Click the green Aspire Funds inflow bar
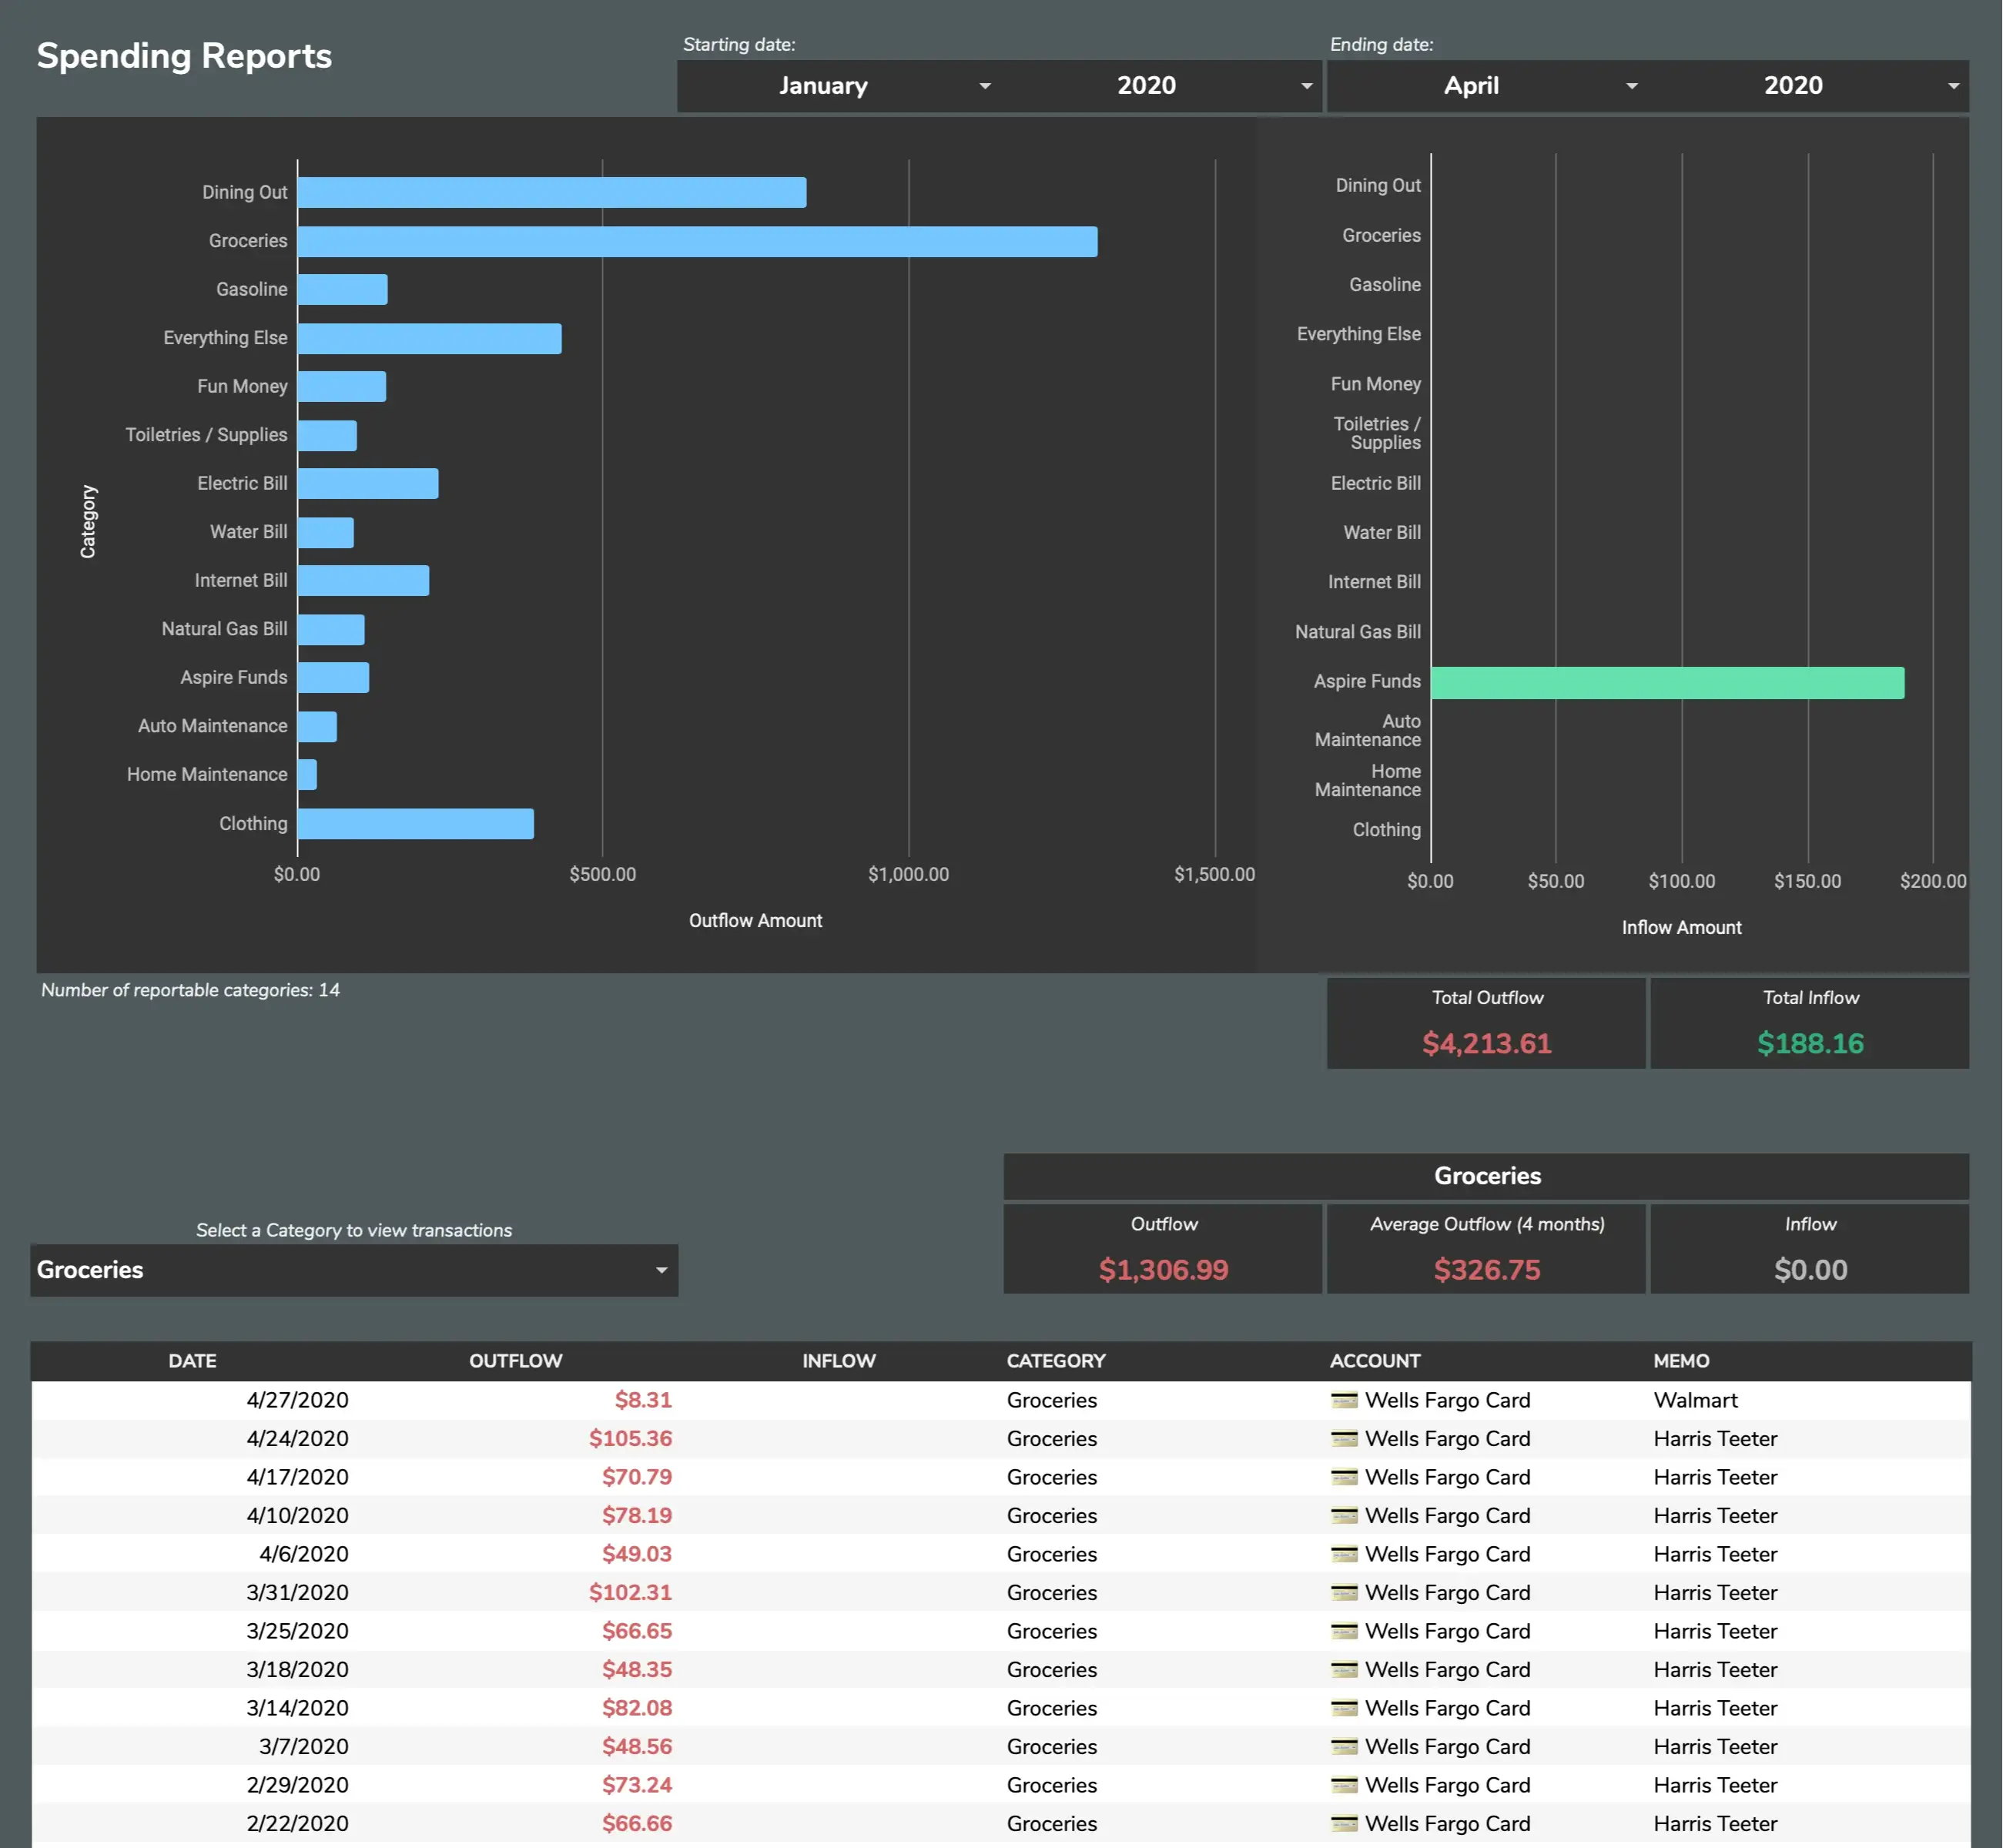Image resolution: width=2003 pixels, height=1848 pixels. click(1668, 683)
